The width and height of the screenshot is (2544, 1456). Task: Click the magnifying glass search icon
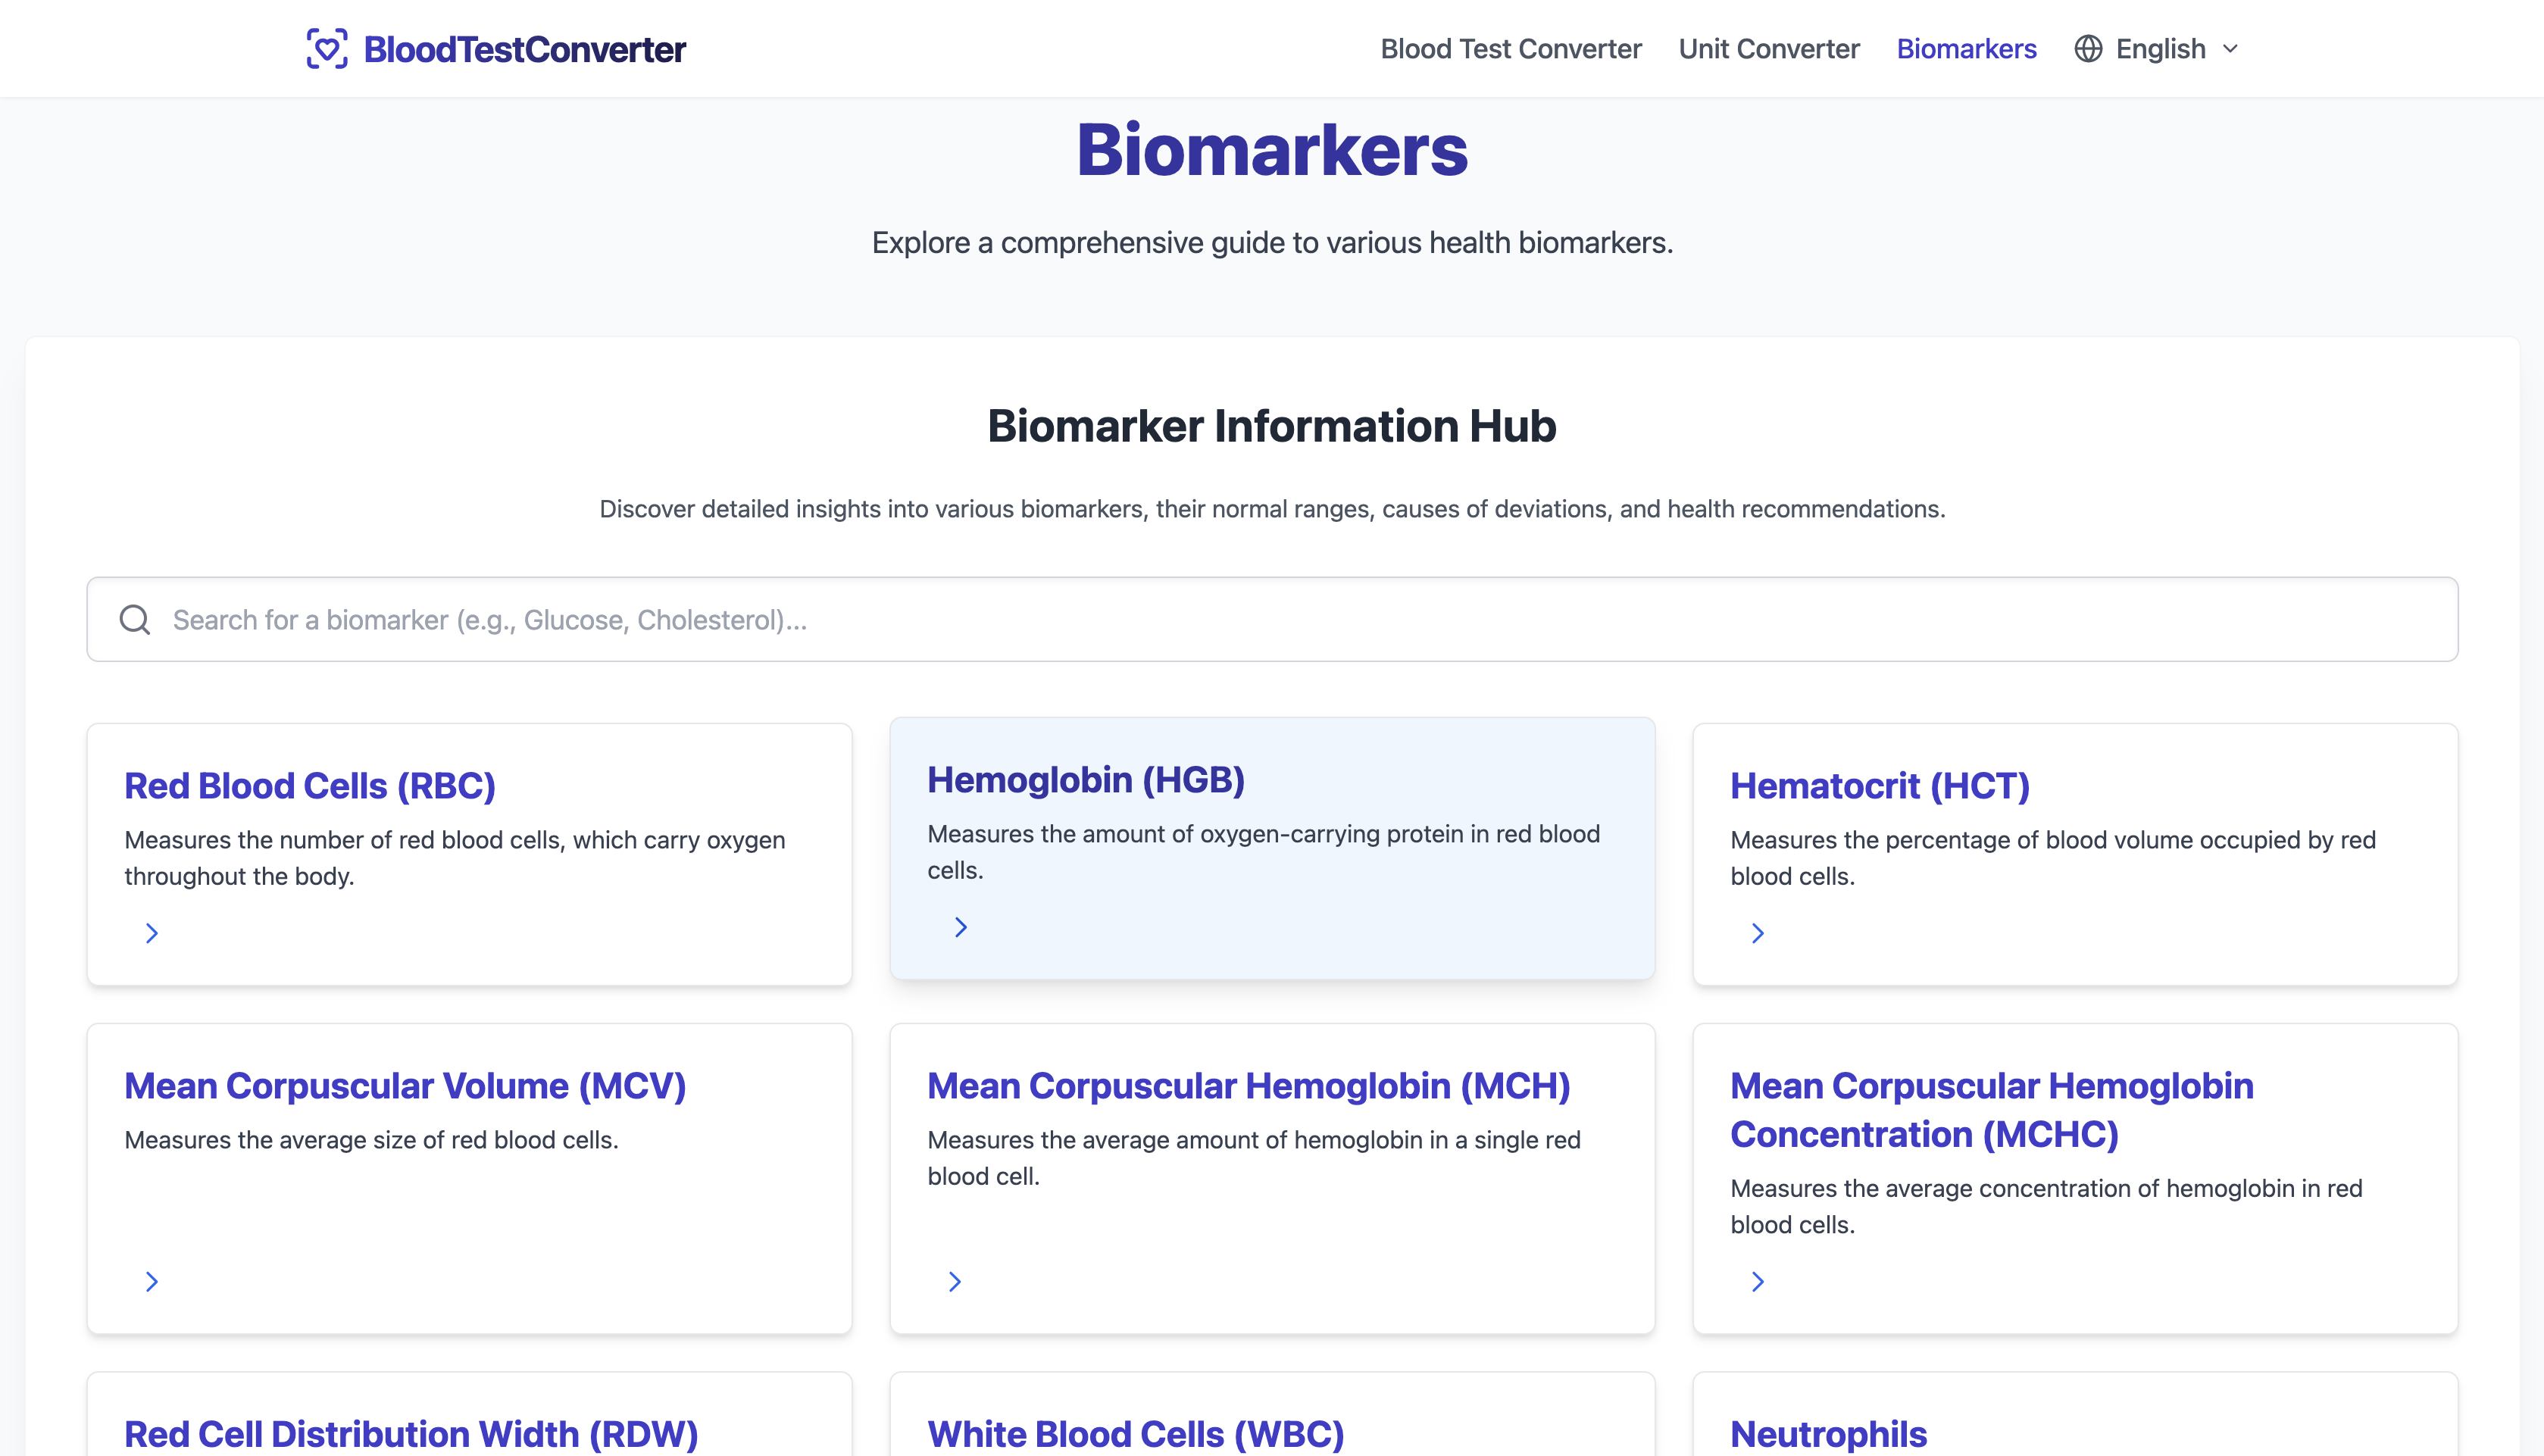135,619
